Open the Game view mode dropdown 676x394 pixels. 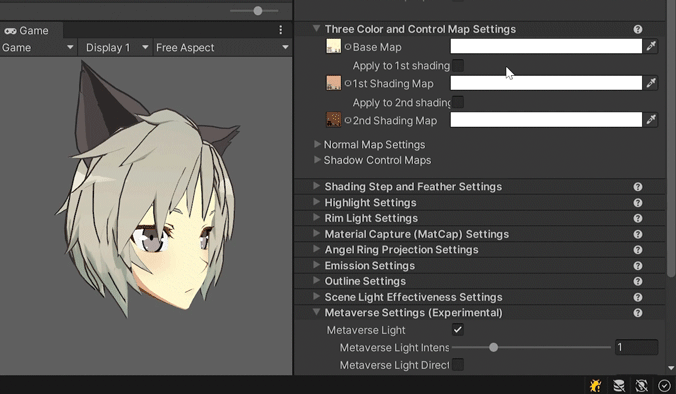(38, 47)
